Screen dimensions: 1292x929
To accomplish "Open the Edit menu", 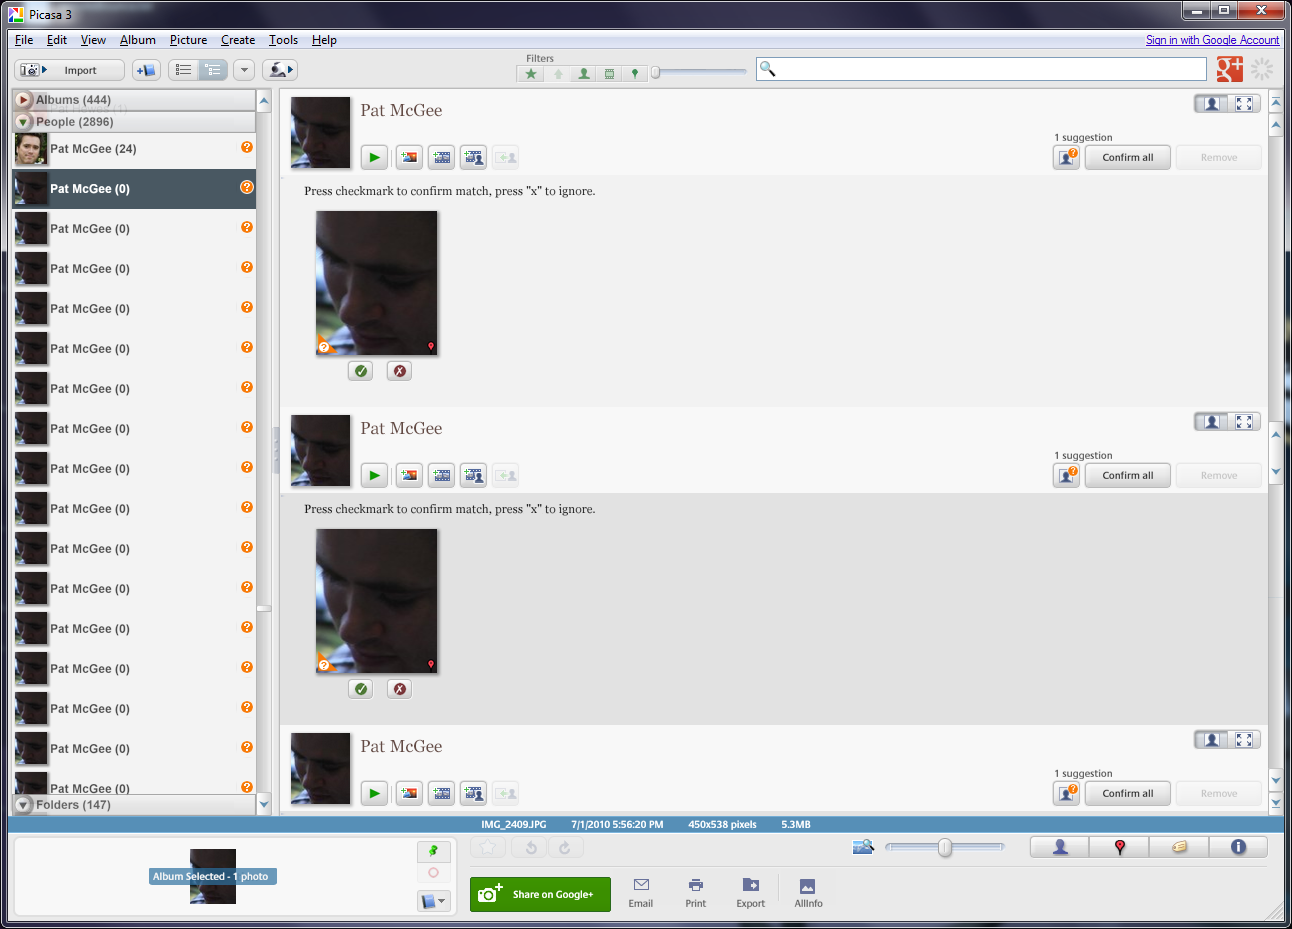I will tap(57, 40).
